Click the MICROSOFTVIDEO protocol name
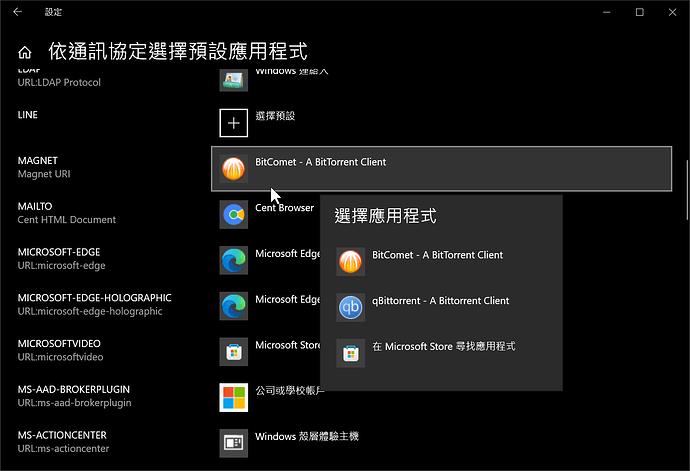The height and width of the screenshot is (471, 690). [59, 344]
